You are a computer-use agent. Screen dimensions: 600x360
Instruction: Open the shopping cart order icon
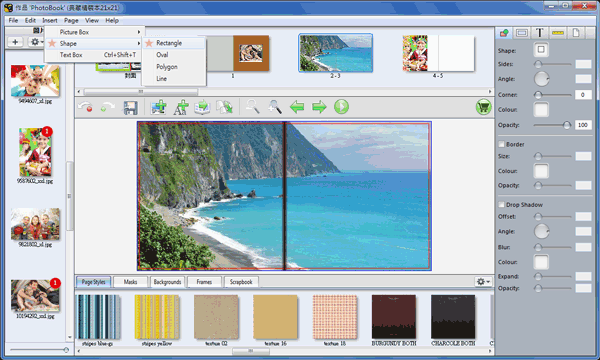(x=484, y=107)
